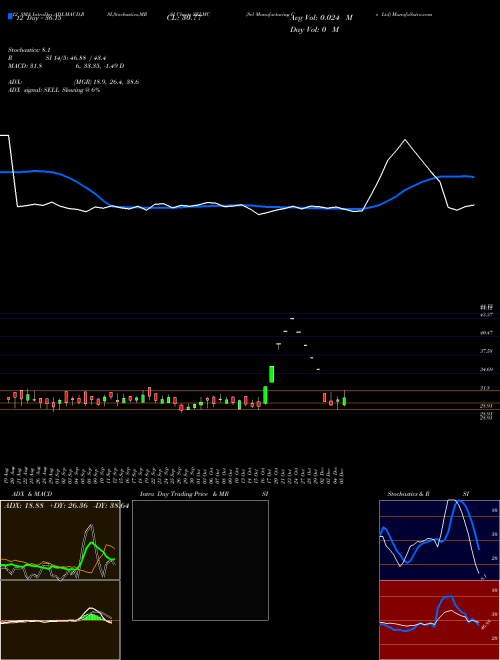Click the (MGR) 18.9, 26.4, 38.6 values

[106, 82]
